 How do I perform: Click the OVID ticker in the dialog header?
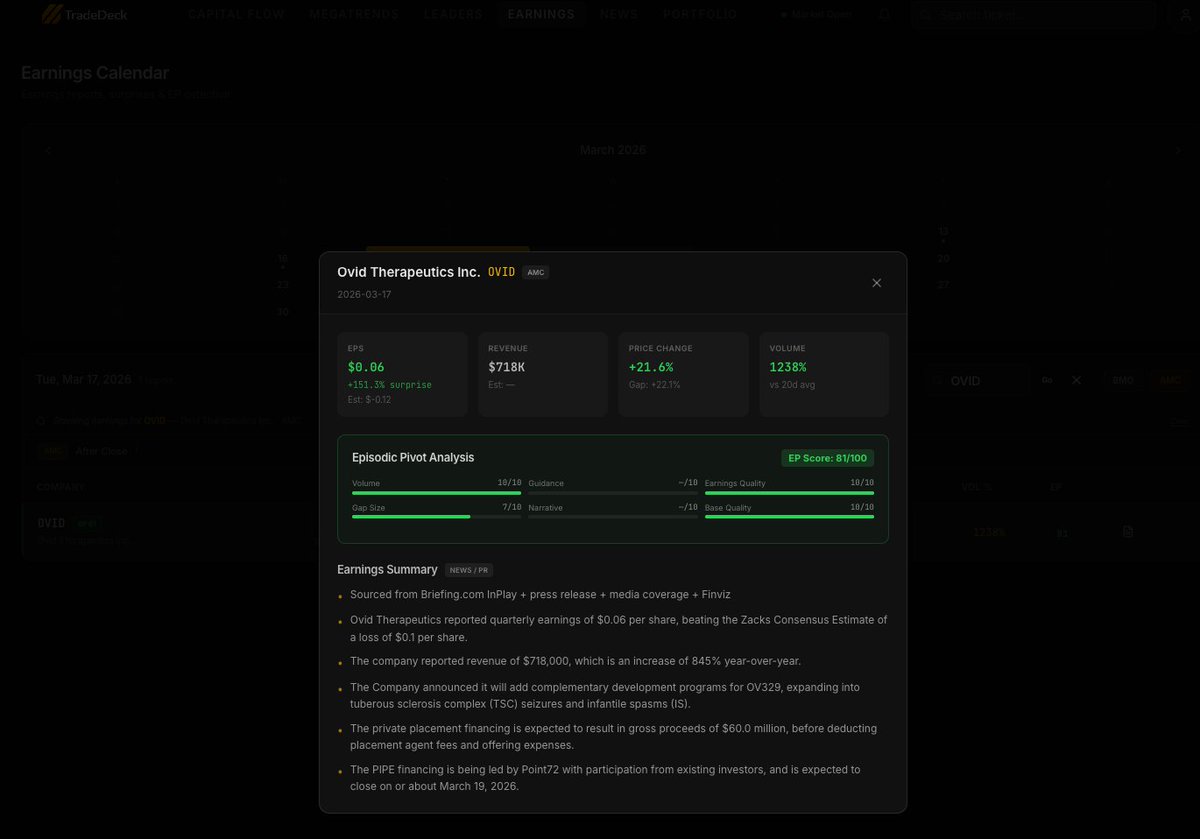(x=501, y=272)
